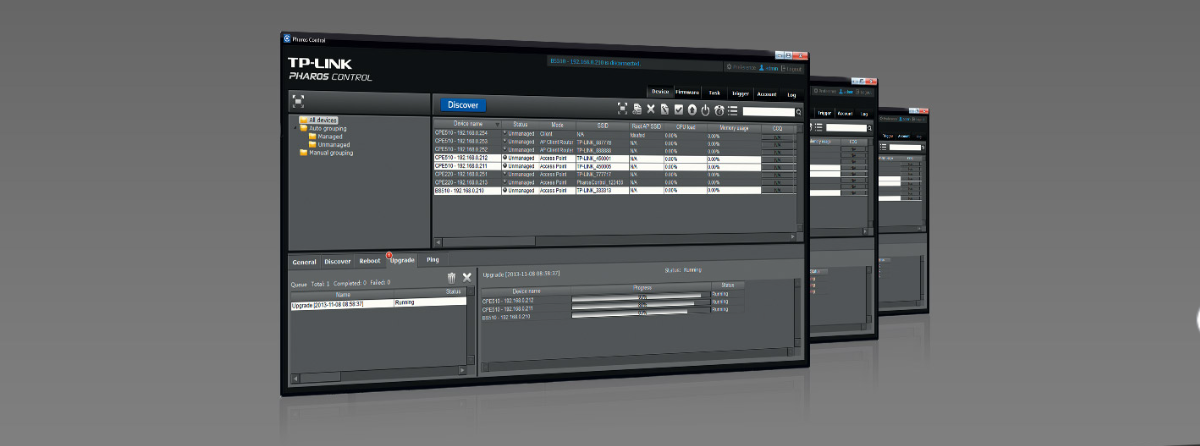Screen dimensions: 1200x446
Task: Click the power icon in device toolbar
Action: pos(705,109)
